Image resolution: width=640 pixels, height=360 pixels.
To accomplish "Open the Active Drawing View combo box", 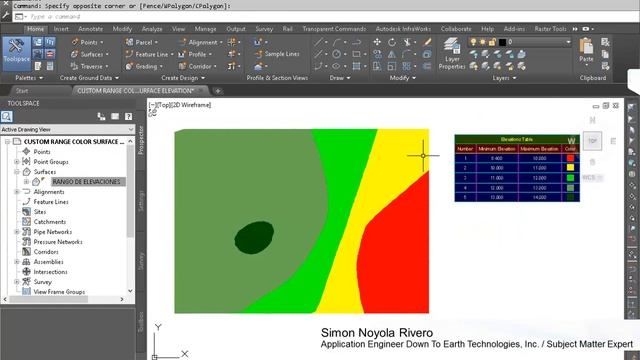I will [67, 129].
